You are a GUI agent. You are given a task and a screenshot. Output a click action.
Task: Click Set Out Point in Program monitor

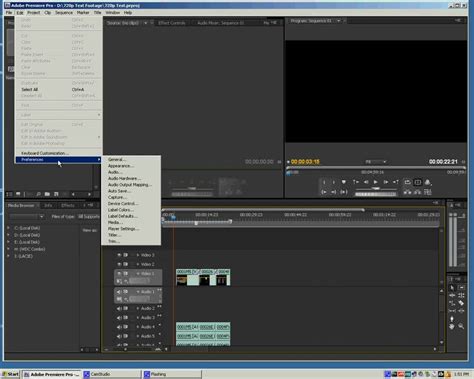point(333,182)
